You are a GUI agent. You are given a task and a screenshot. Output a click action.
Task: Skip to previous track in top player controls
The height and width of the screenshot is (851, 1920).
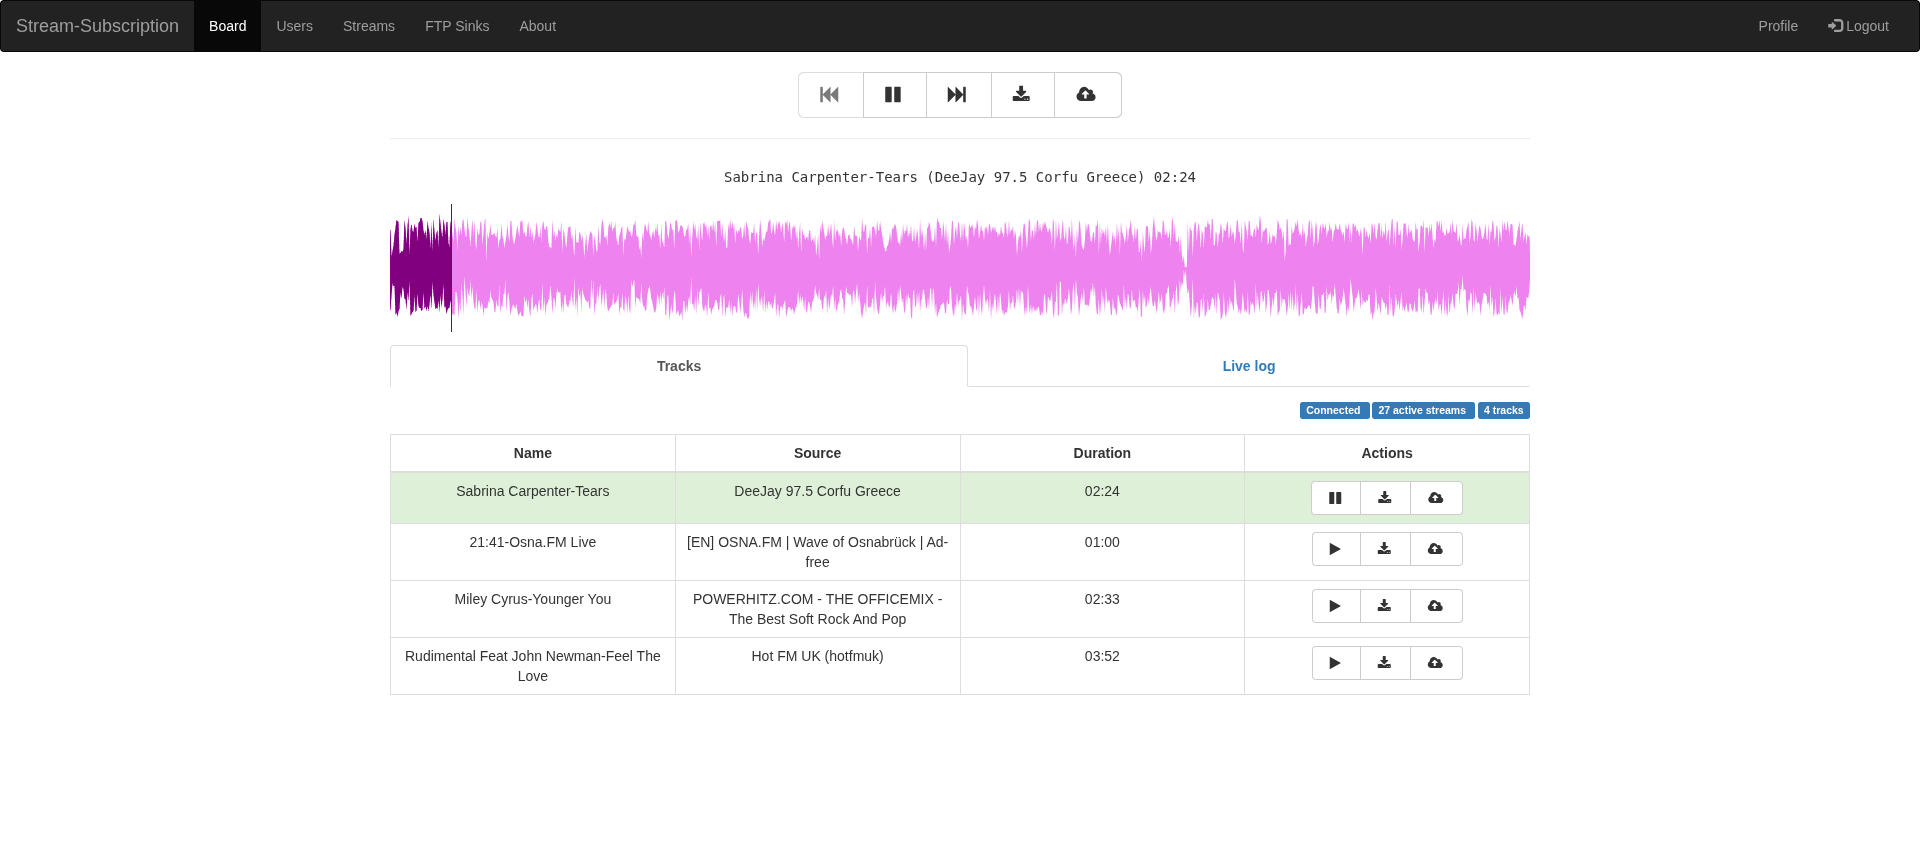click(831, 95)
